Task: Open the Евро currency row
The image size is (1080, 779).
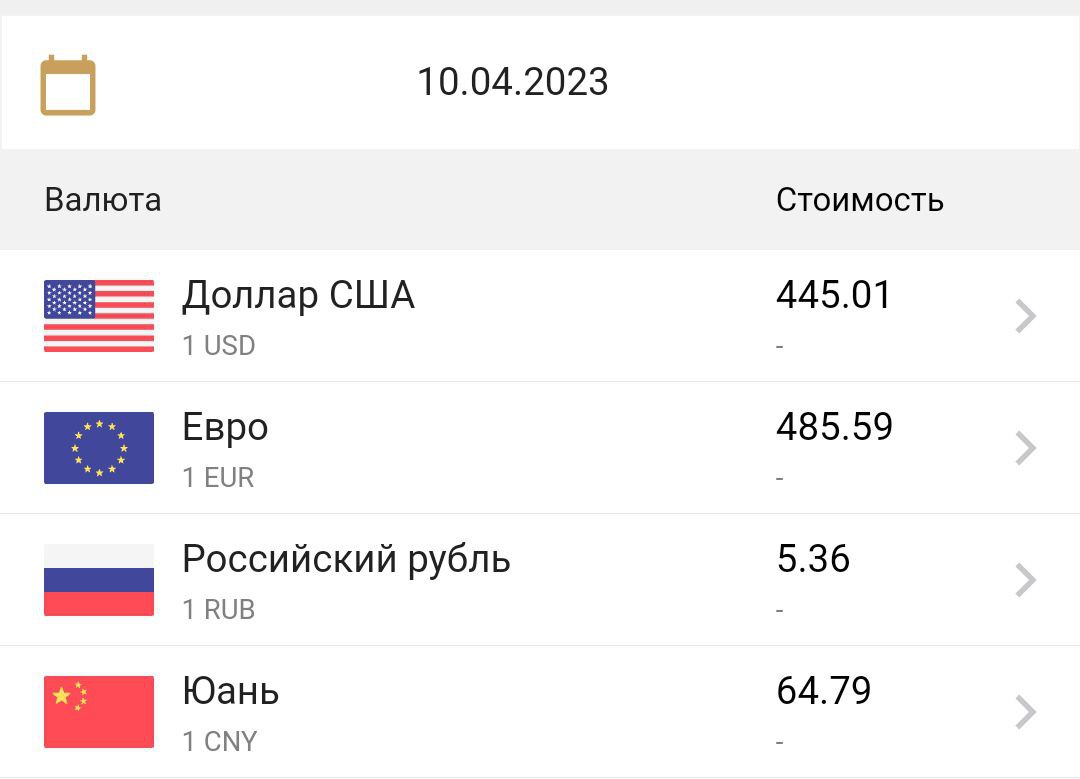Action: 225,428
